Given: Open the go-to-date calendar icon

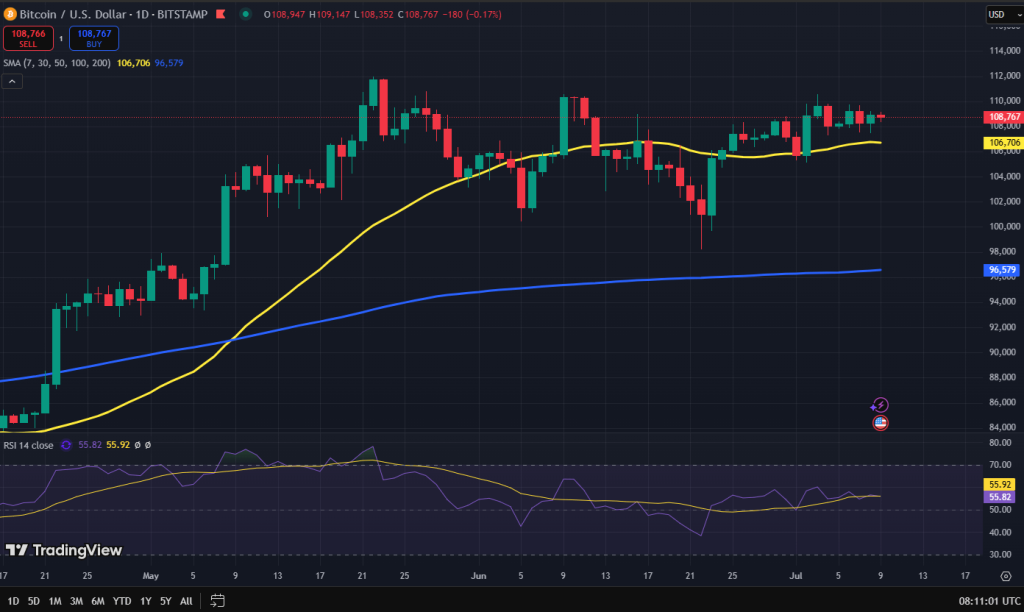Looking at the screenshot, I should click(x=217, y=600).
